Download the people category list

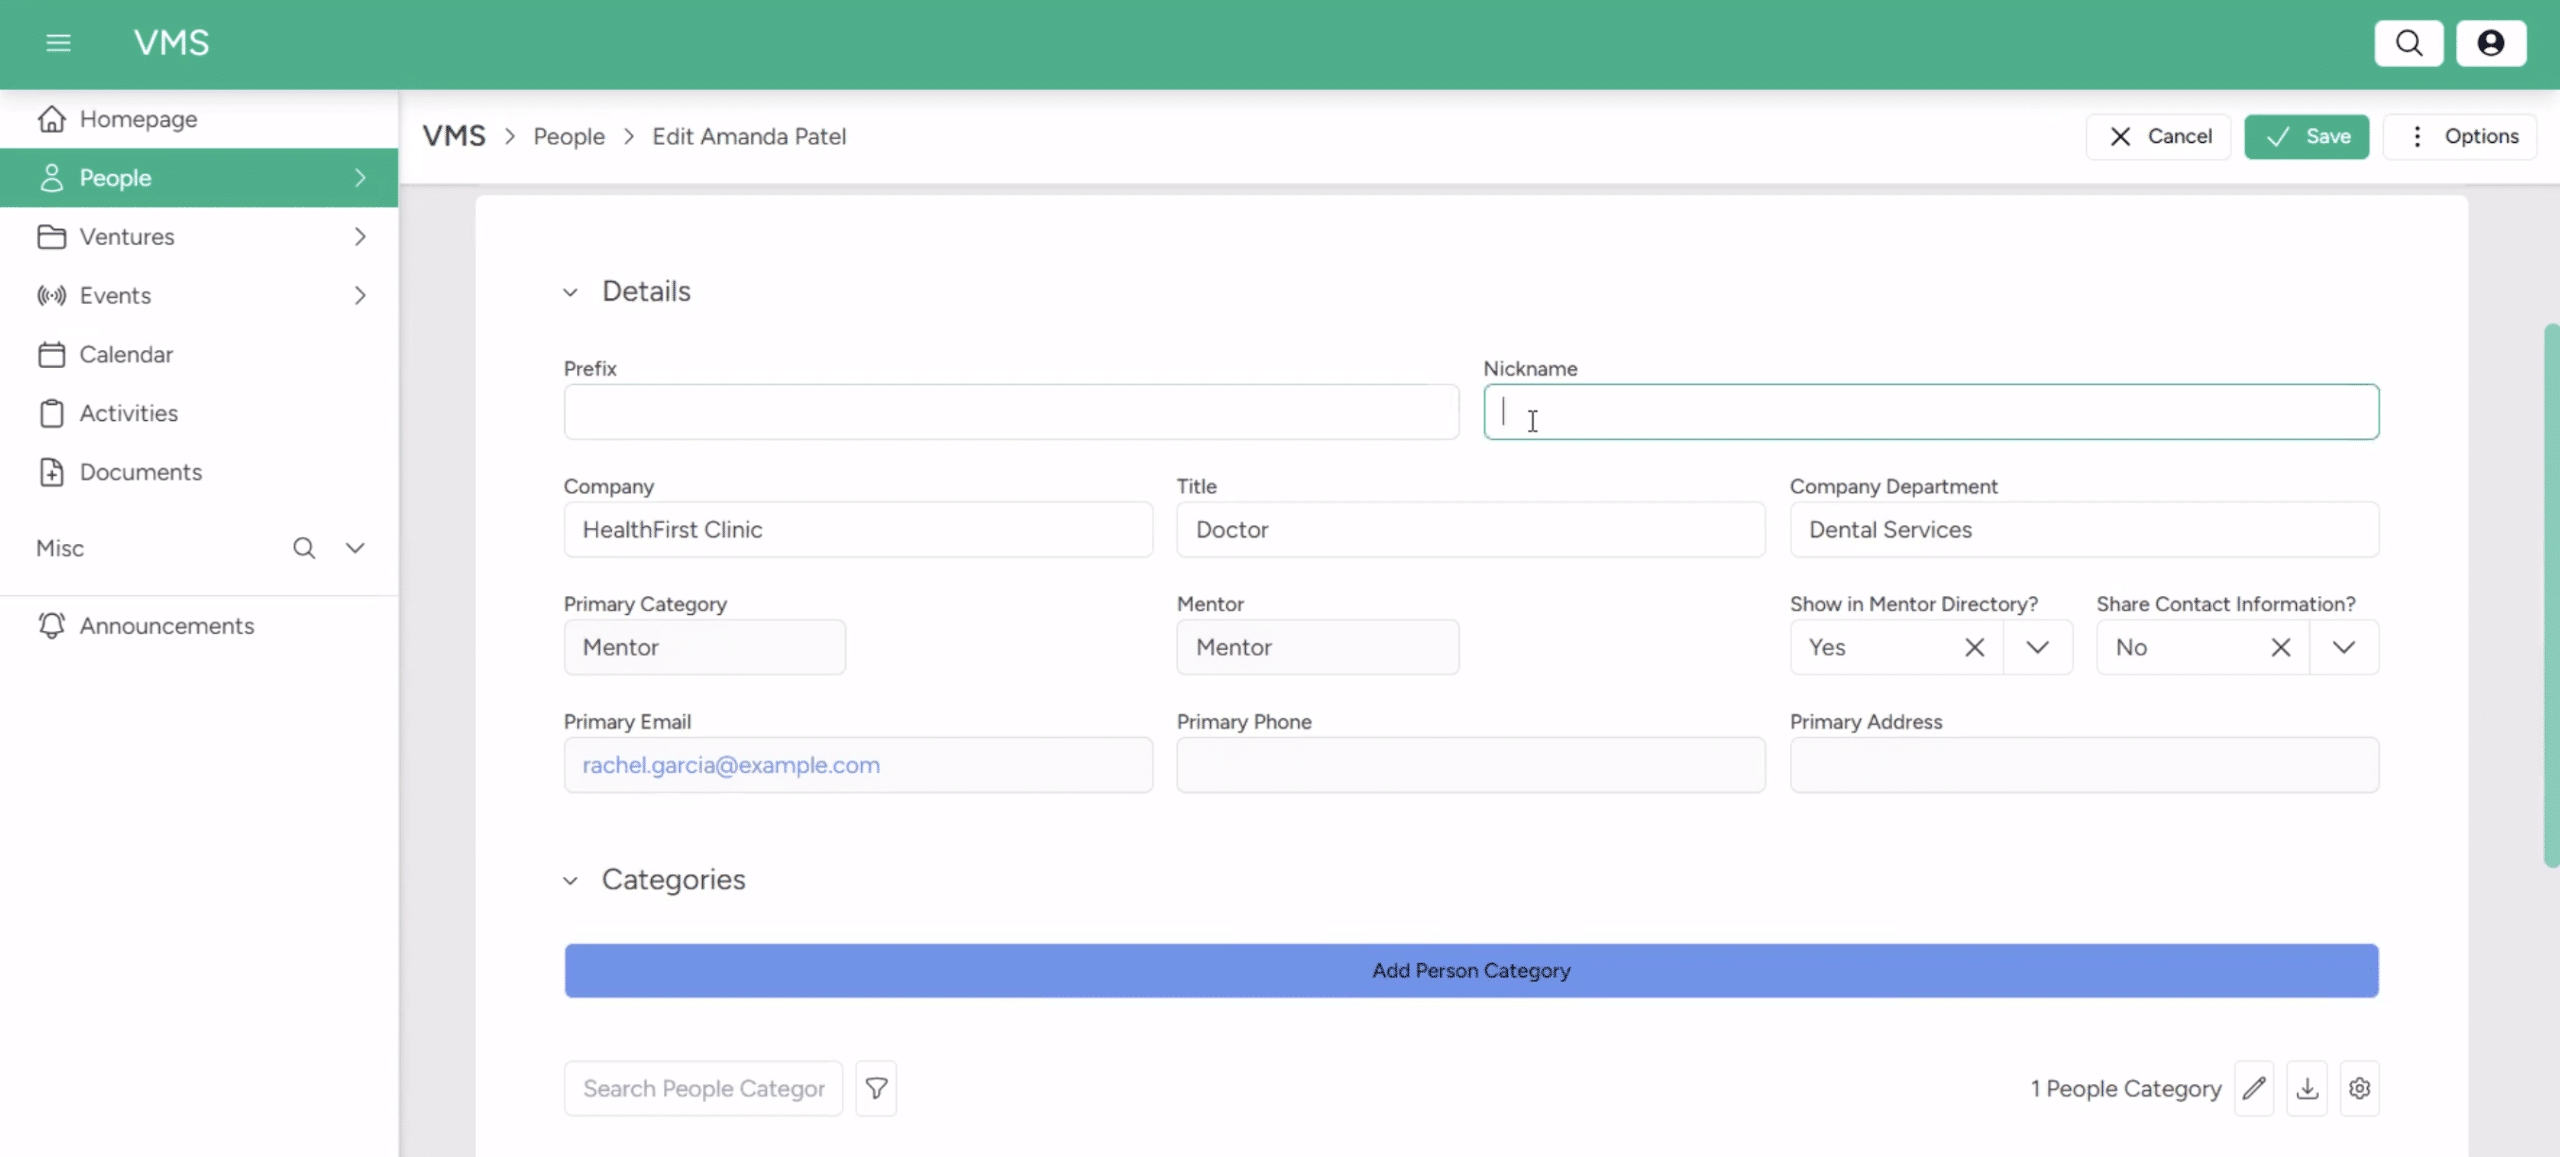click(2307, 1088)
